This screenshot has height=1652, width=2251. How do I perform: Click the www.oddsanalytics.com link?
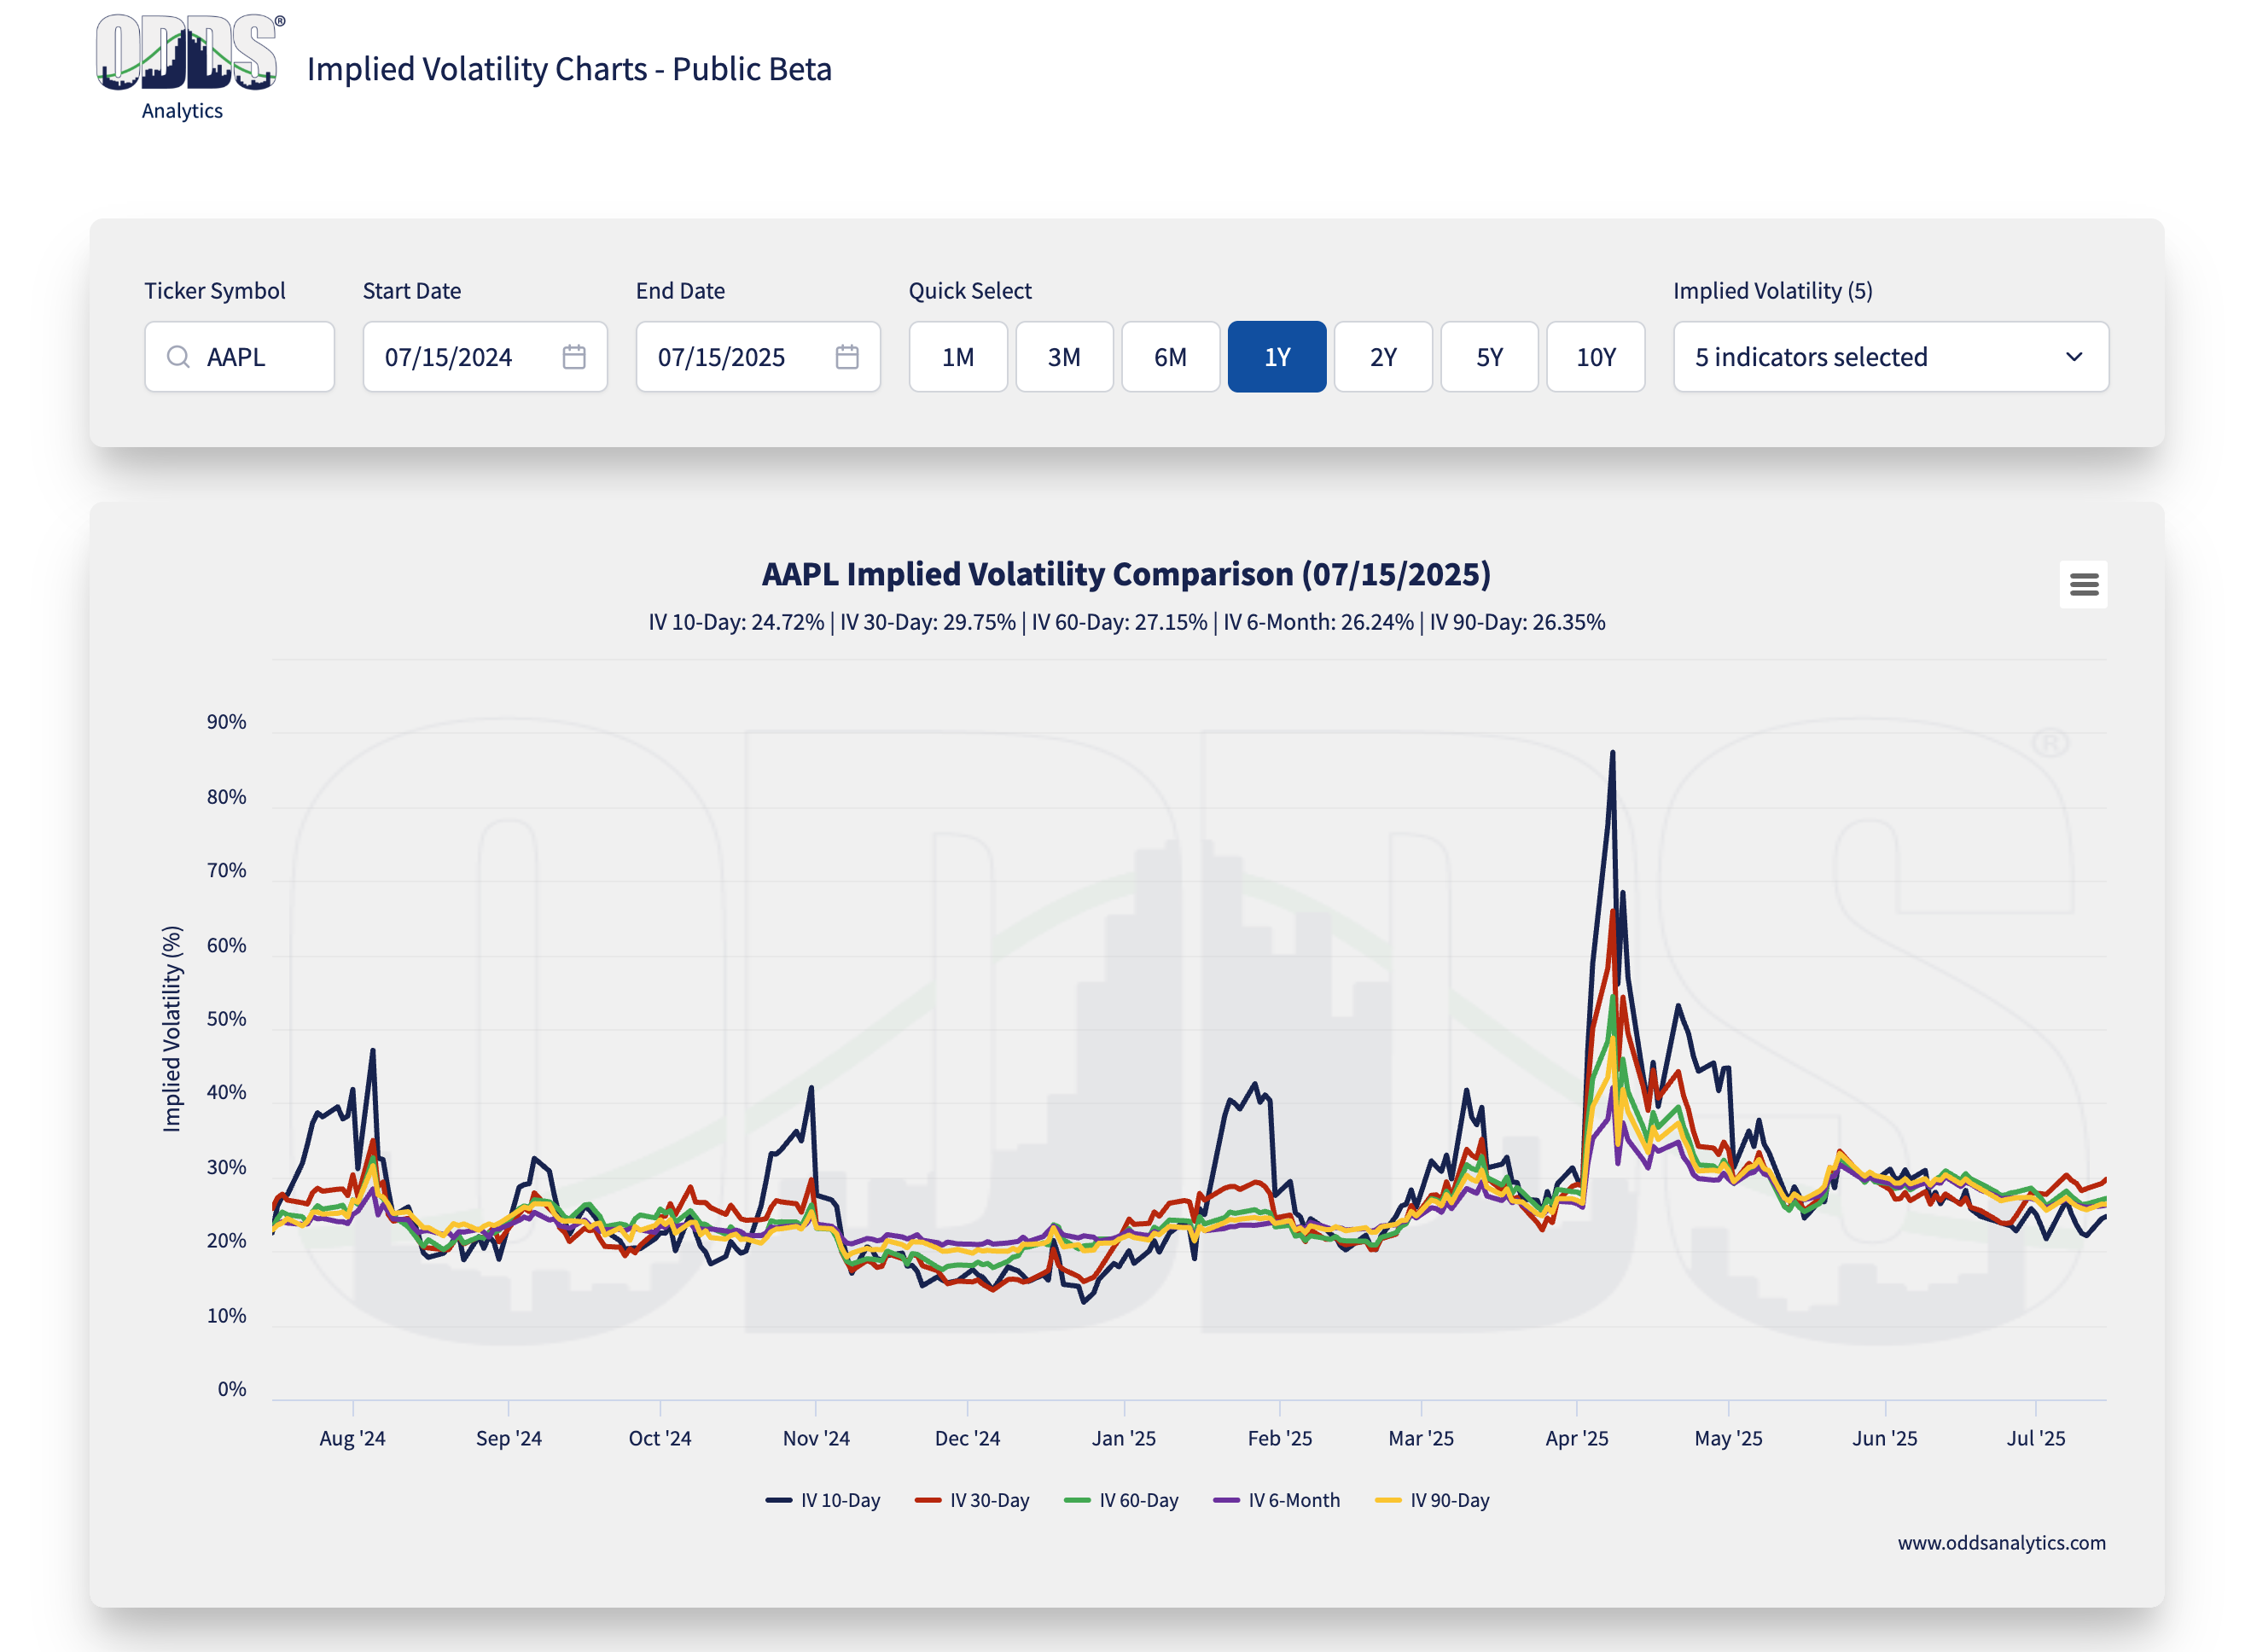point(2001,1543)
